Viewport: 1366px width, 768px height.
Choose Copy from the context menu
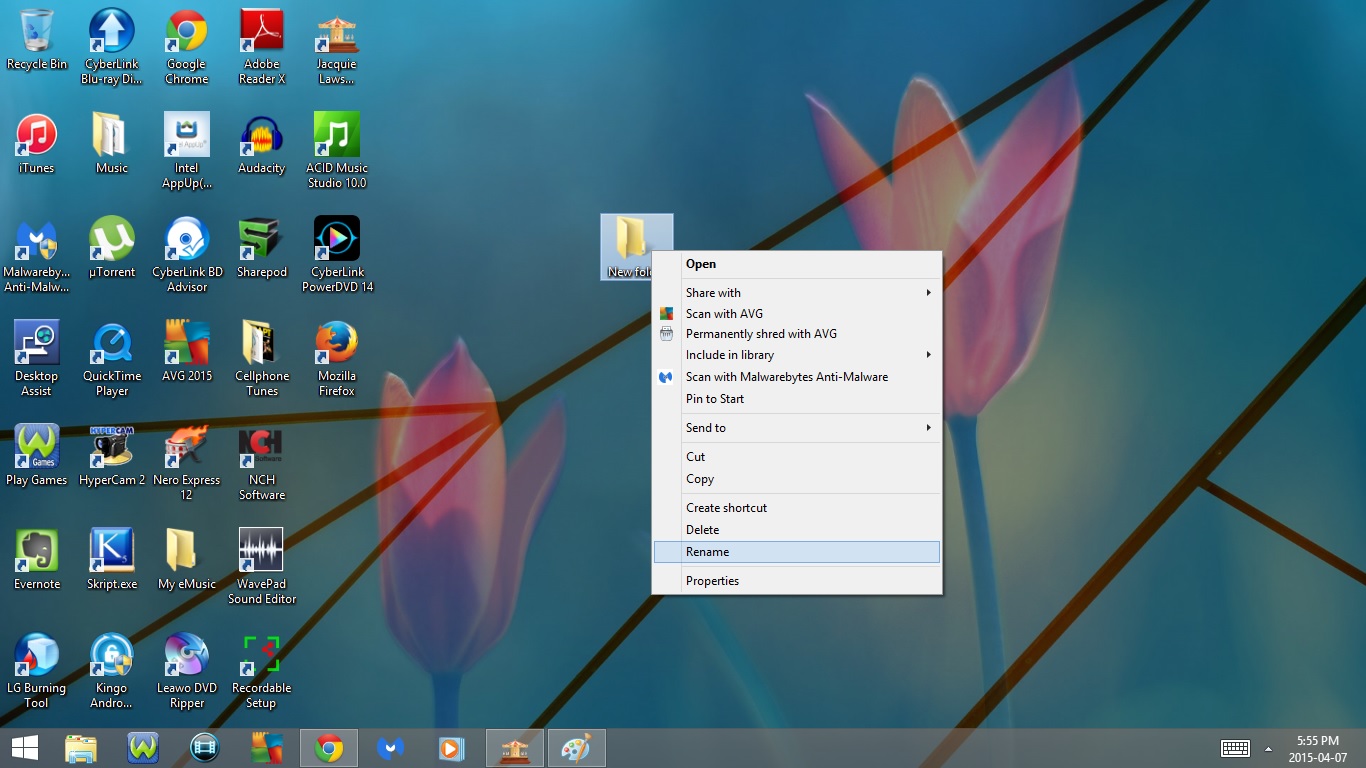click(796, 479)
